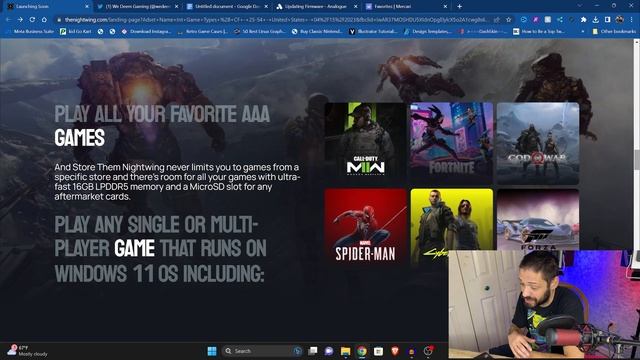Open the Retro Game Cases bookmark

pos(203,31)
